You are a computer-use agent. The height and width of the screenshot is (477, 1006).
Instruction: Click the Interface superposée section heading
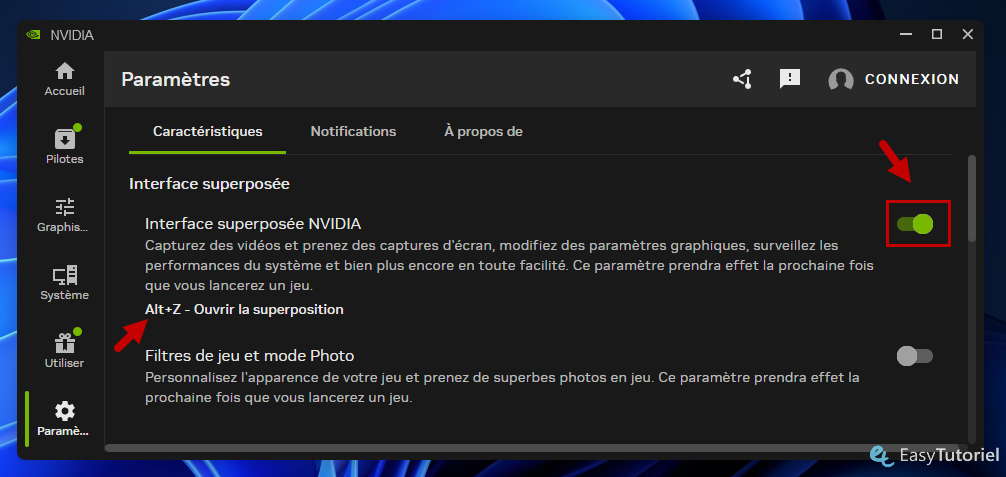209,184
